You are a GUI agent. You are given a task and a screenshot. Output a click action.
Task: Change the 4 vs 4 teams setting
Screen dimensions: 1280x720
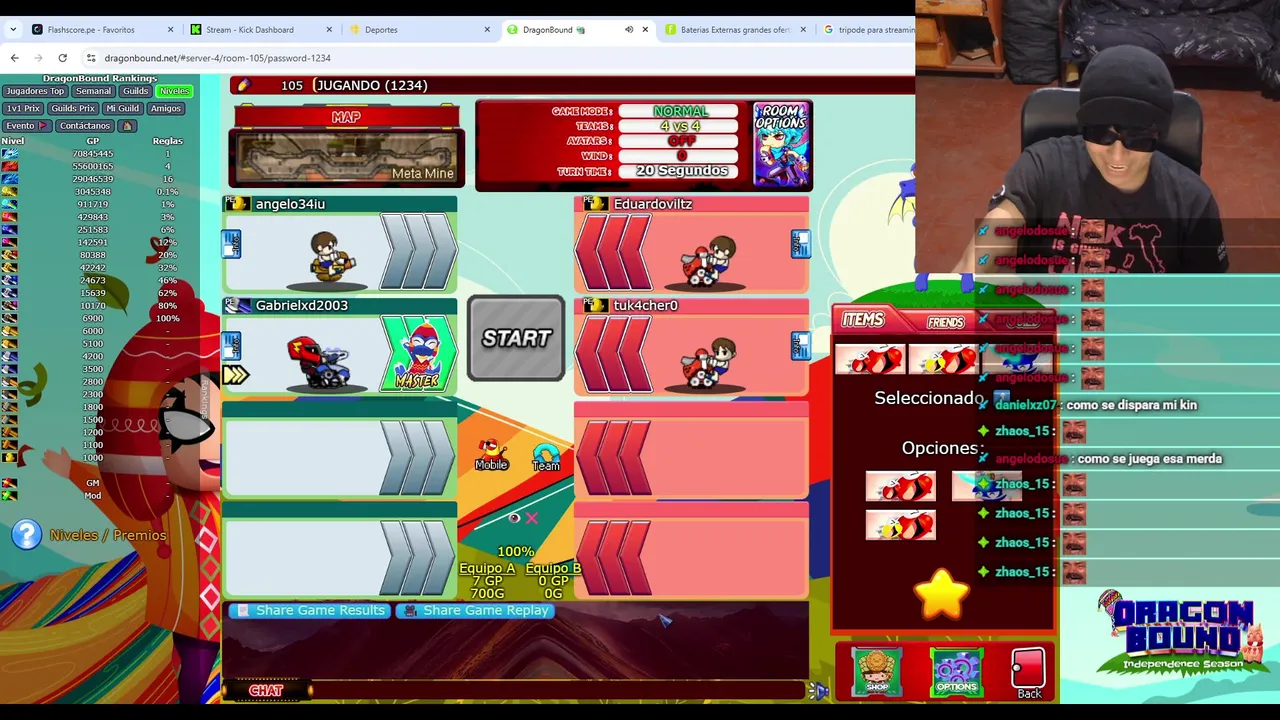coord(680,126)
